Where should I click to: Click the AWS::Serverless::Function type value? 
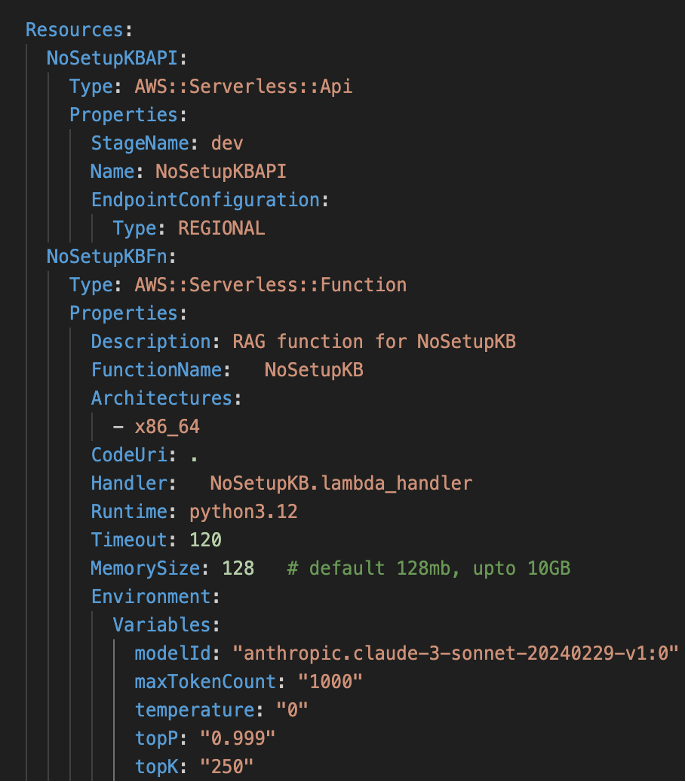(270, 285)
